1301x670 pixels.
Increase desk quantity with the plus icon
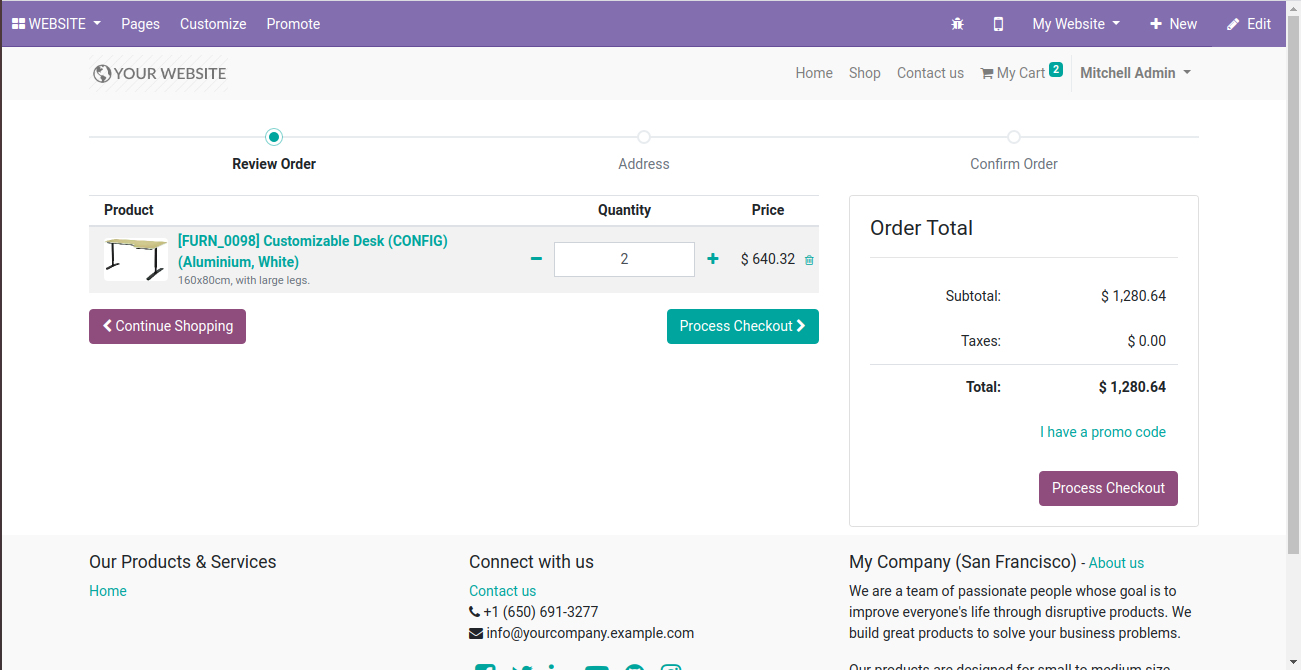coord(713,259)
